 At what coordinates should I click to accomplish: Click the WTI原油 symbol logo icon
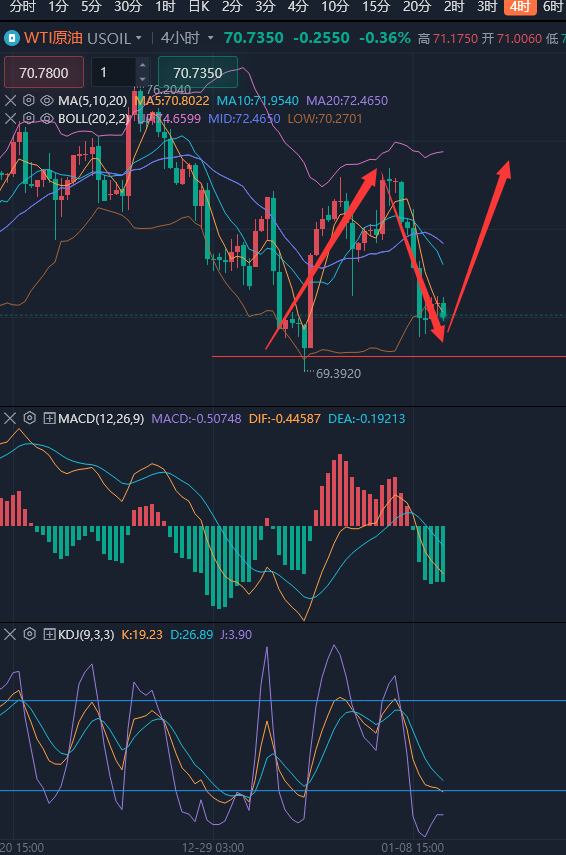pos(11,38)
